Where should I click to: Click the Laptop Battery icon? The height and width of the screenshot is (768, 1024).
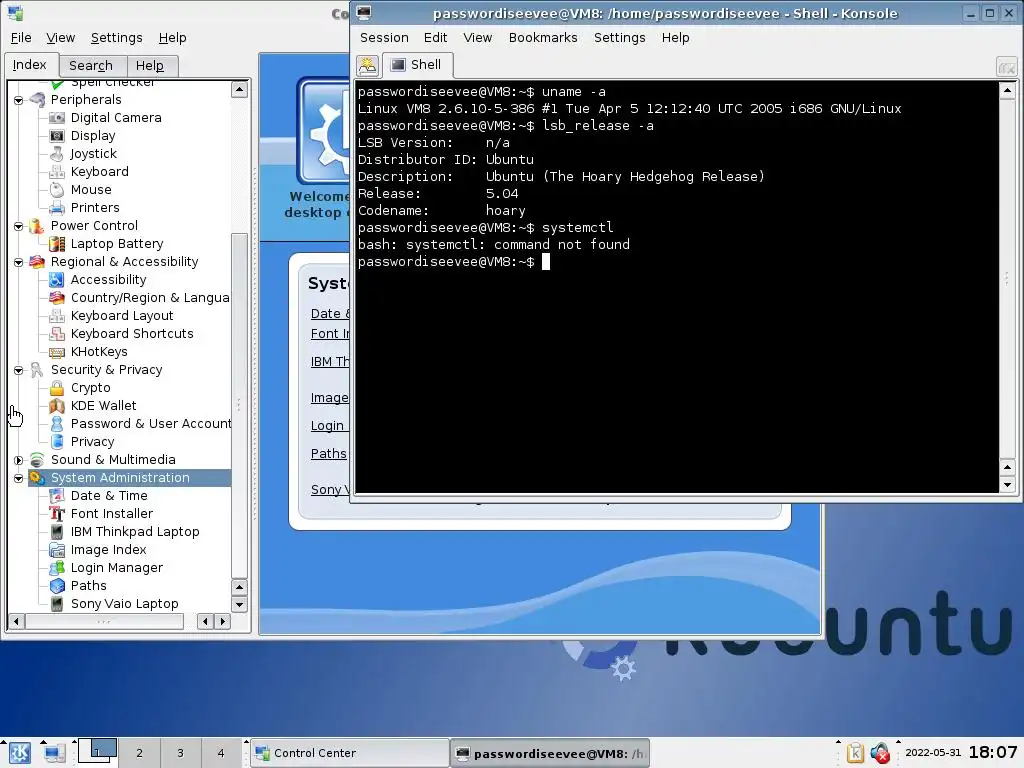[x=57, y=244]
